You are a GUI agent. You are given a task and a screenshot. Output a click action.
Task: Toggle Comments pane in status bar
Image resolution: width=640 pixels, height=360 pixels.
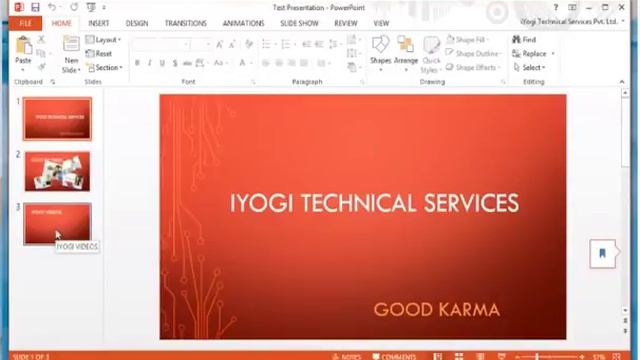394,357
